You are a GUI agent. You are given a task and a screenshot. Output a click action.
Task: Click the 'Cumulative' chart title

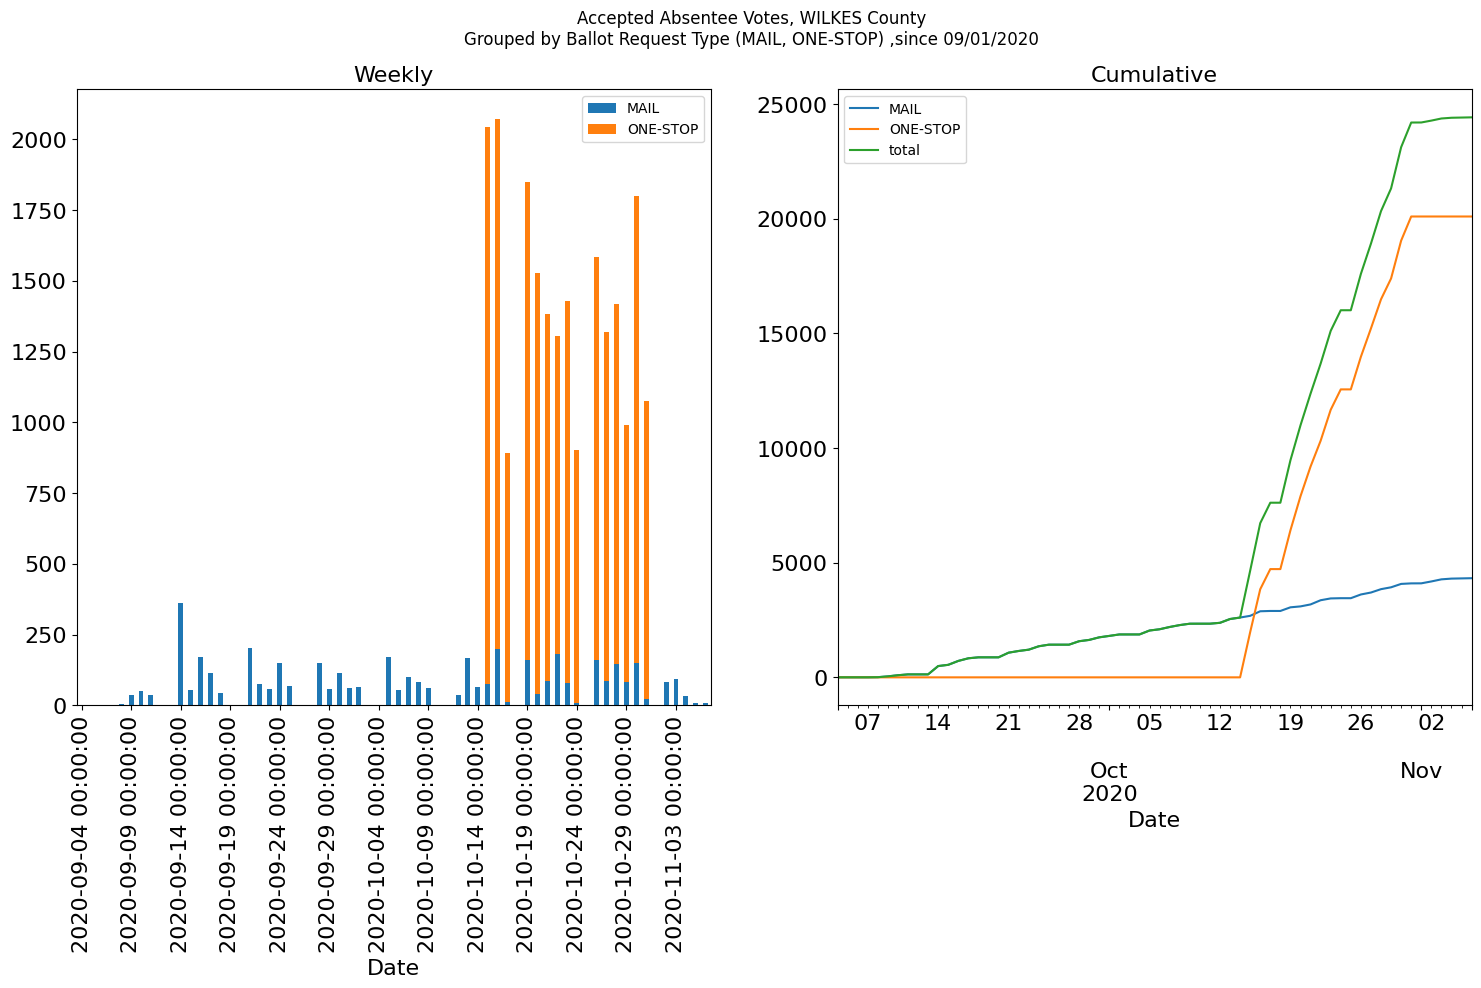pyautogui.click(x=1153, y=75)
